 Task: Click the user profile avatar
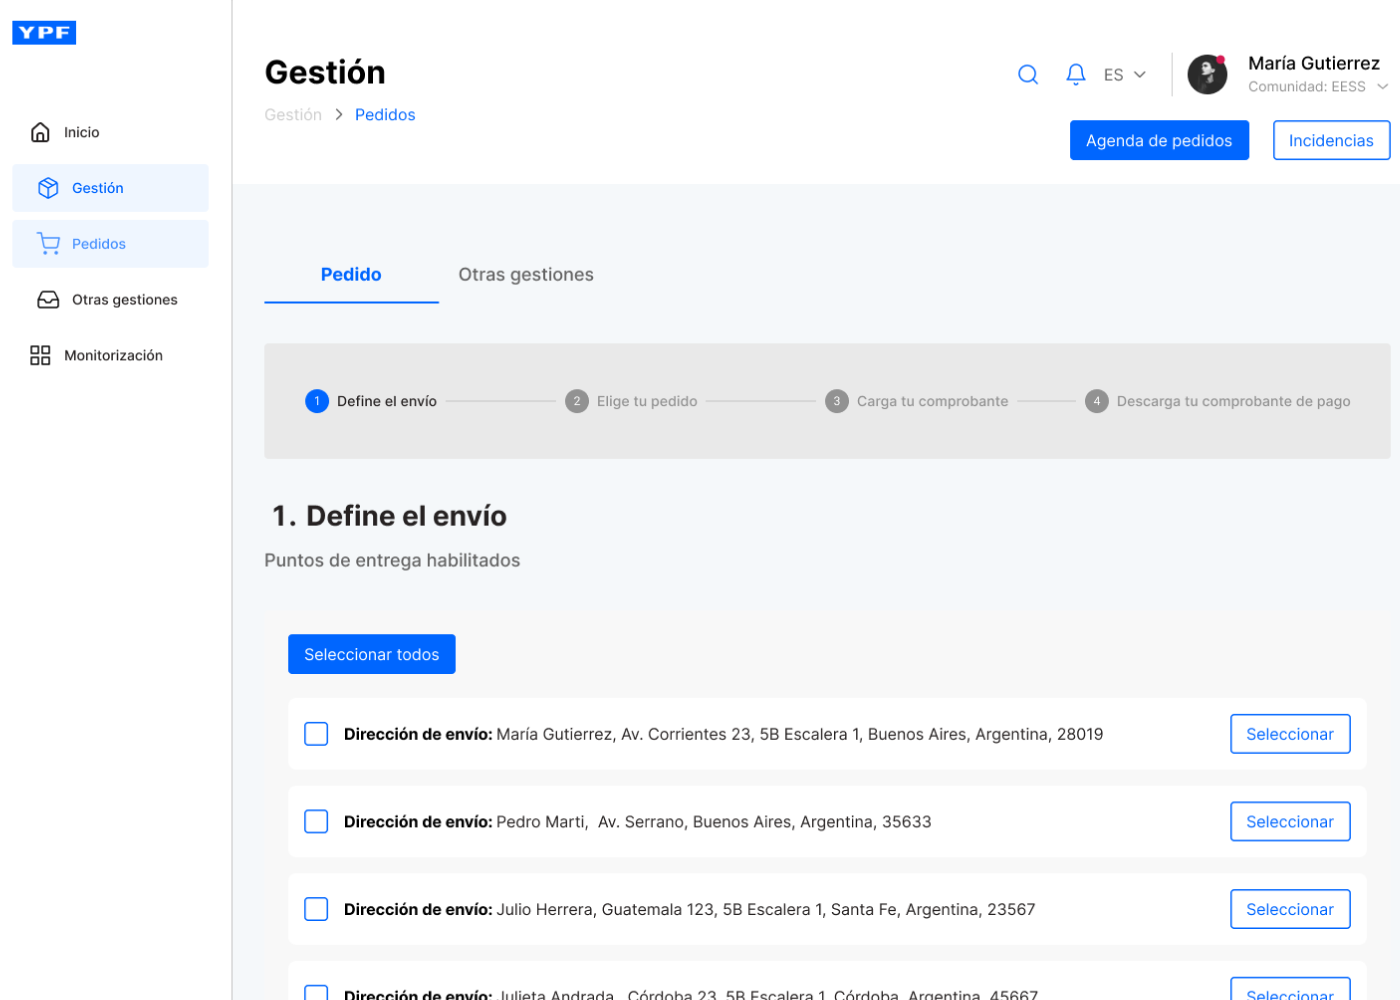(1207, 75)
